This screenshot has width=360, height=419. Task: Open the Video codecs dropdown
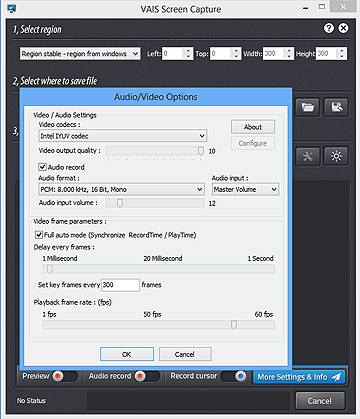tap(123, 136)
